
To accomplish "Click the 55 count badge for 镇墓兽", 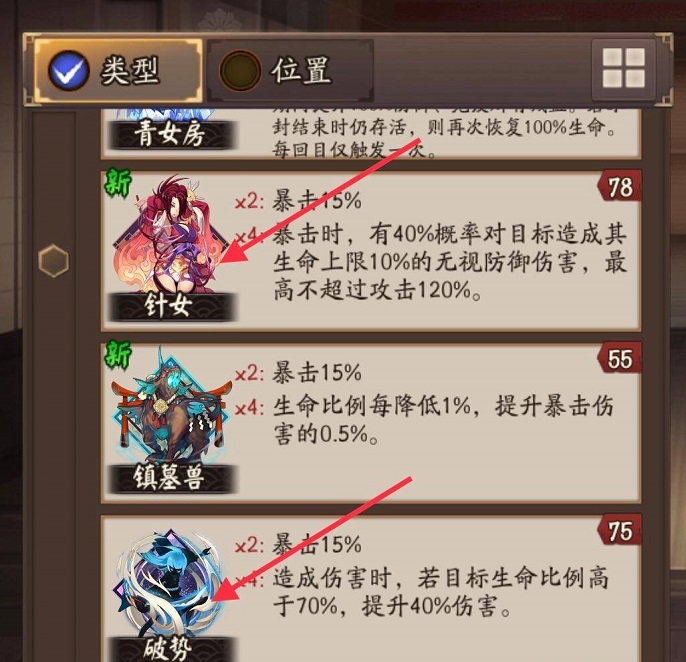I will pyautogui.click(x=620, y=358).
